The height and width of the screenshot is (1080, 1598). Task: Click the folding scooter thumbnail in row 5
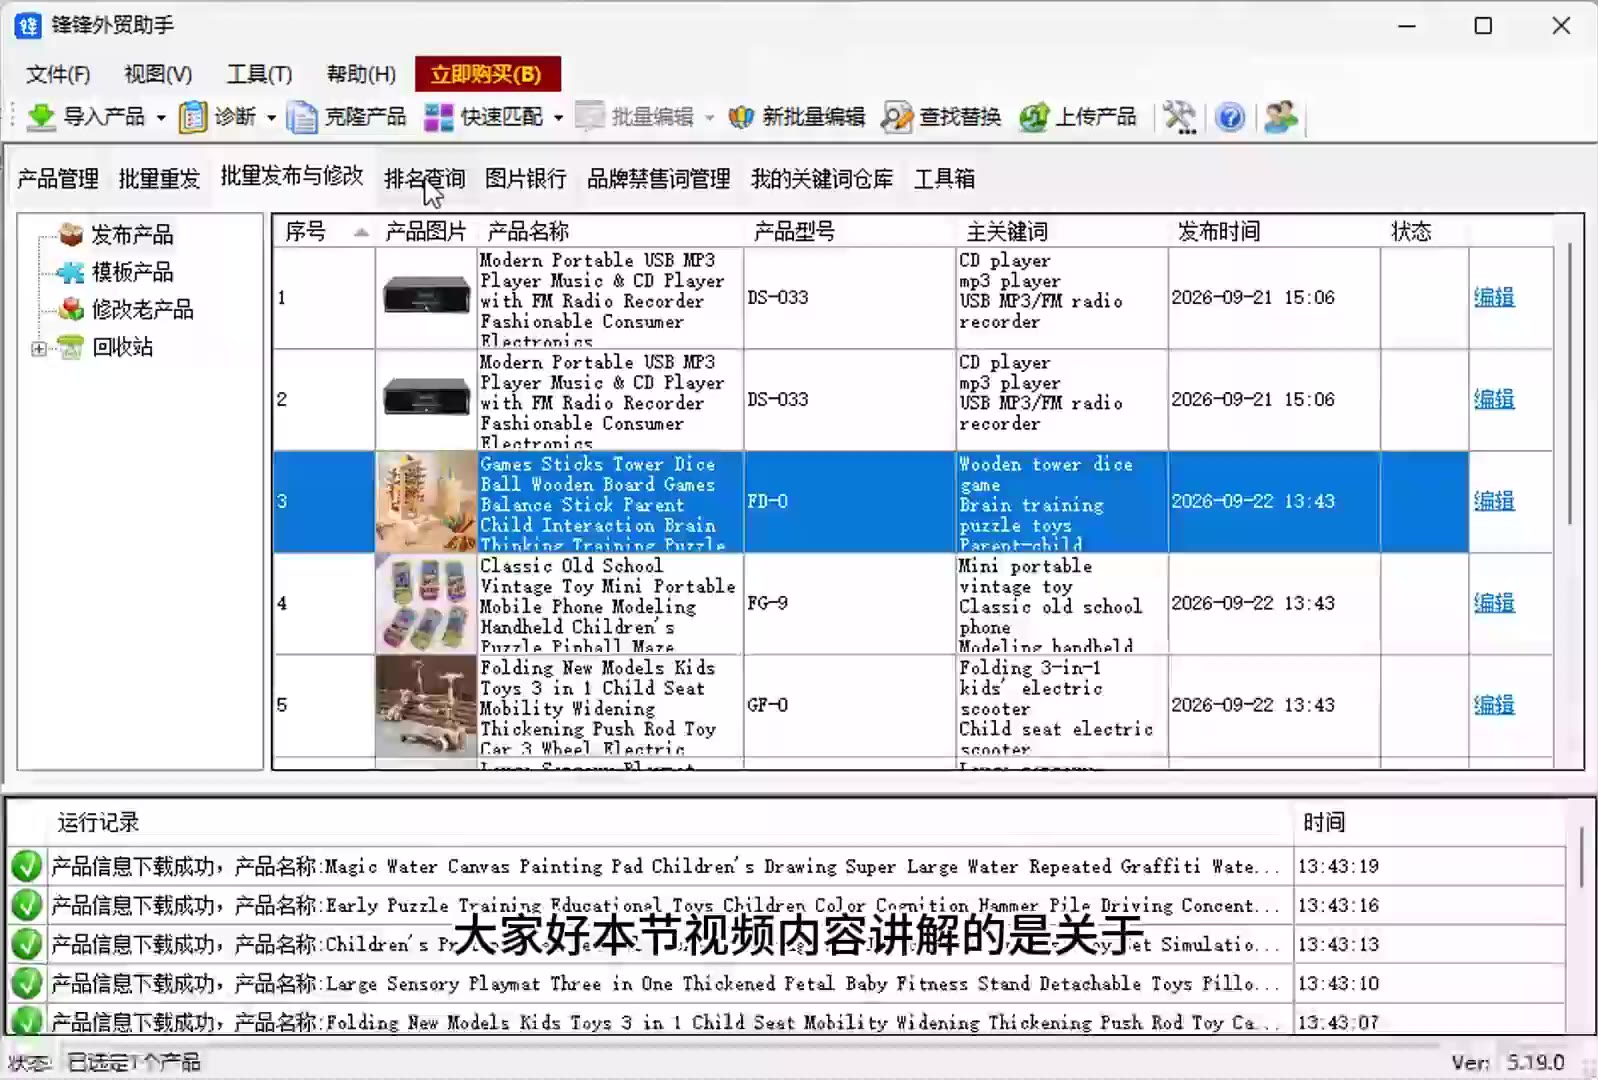pos(426,705)
